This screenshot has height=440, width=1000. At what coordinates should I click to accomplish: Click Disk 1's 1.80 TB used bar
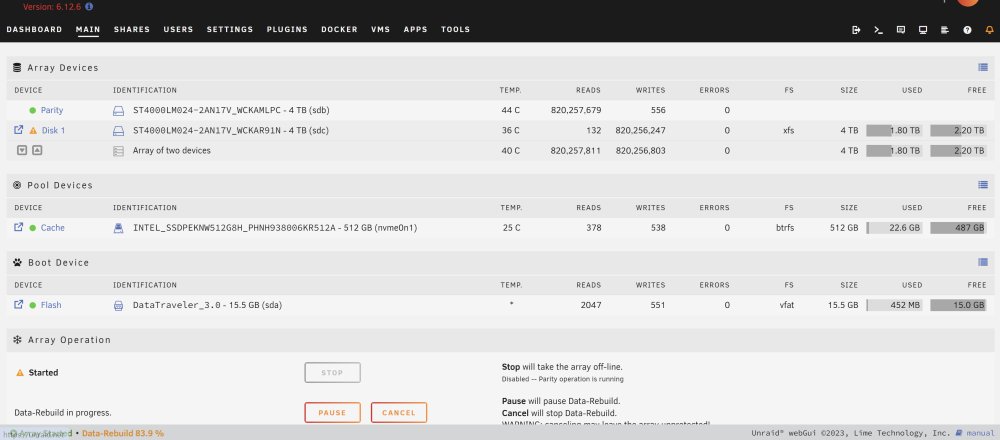pos(894,131)
